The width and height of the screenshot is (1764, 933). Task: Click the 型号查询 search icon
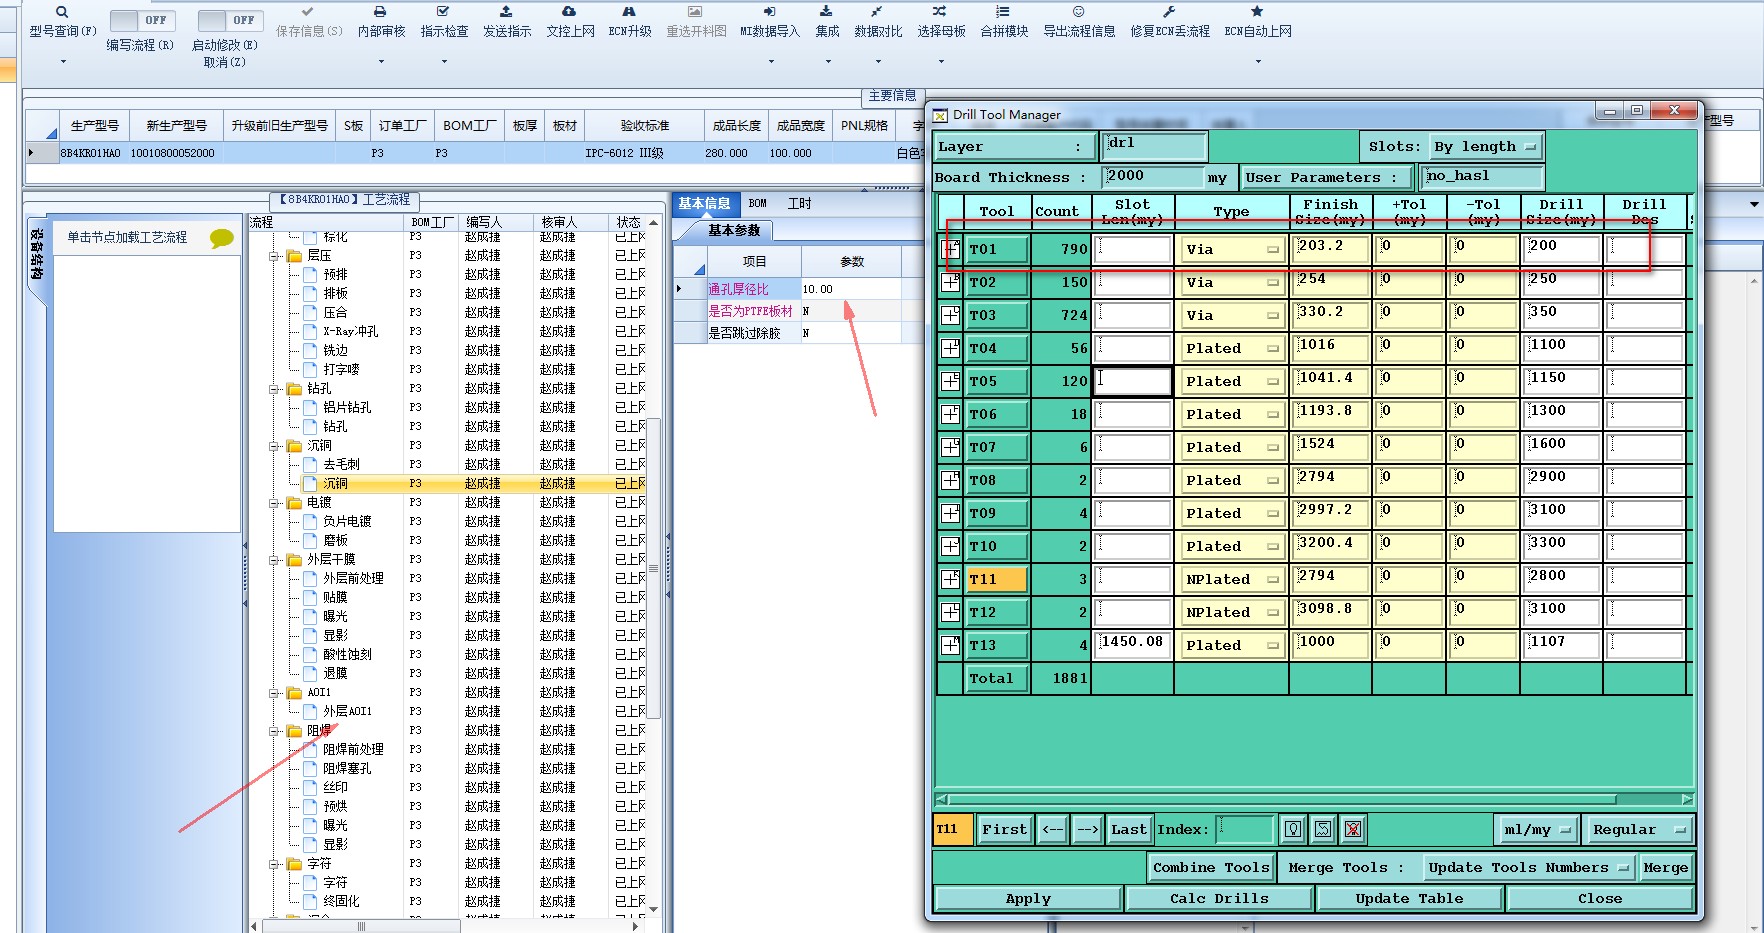coord(62,12)
